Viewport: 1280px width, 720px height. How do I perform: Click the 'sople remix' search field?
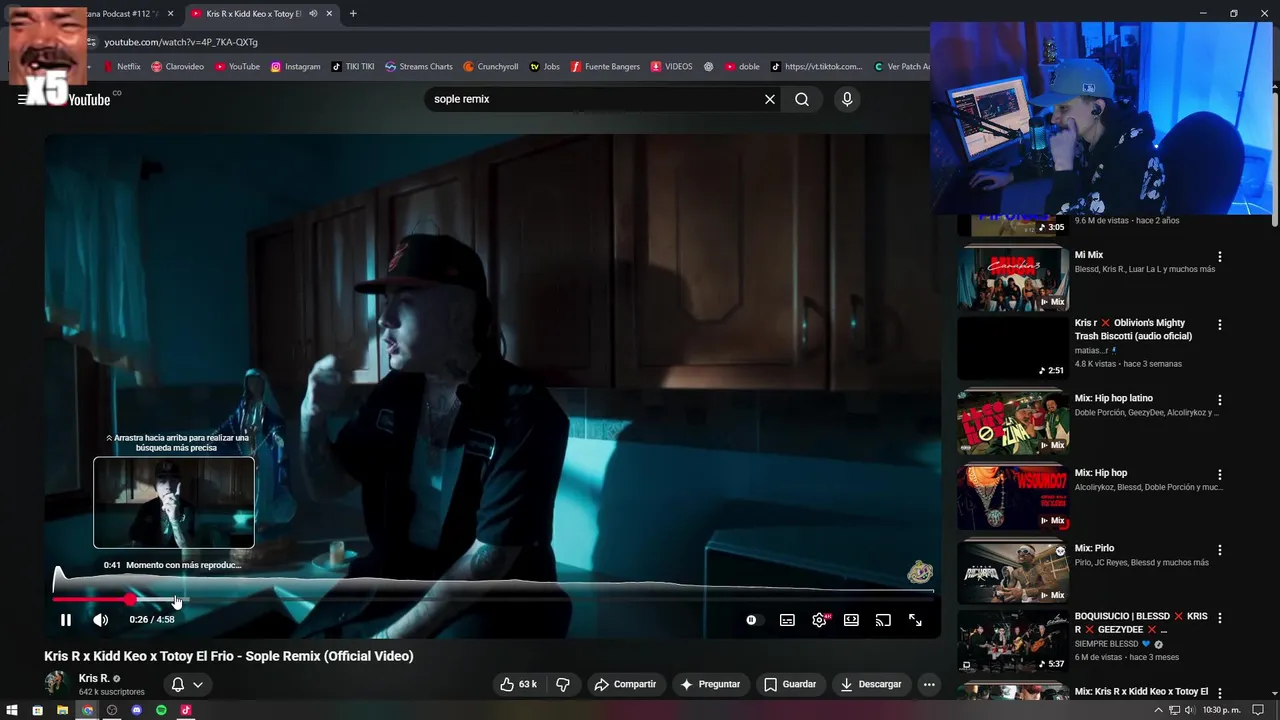pyautogui.click(x=595, y=99)
